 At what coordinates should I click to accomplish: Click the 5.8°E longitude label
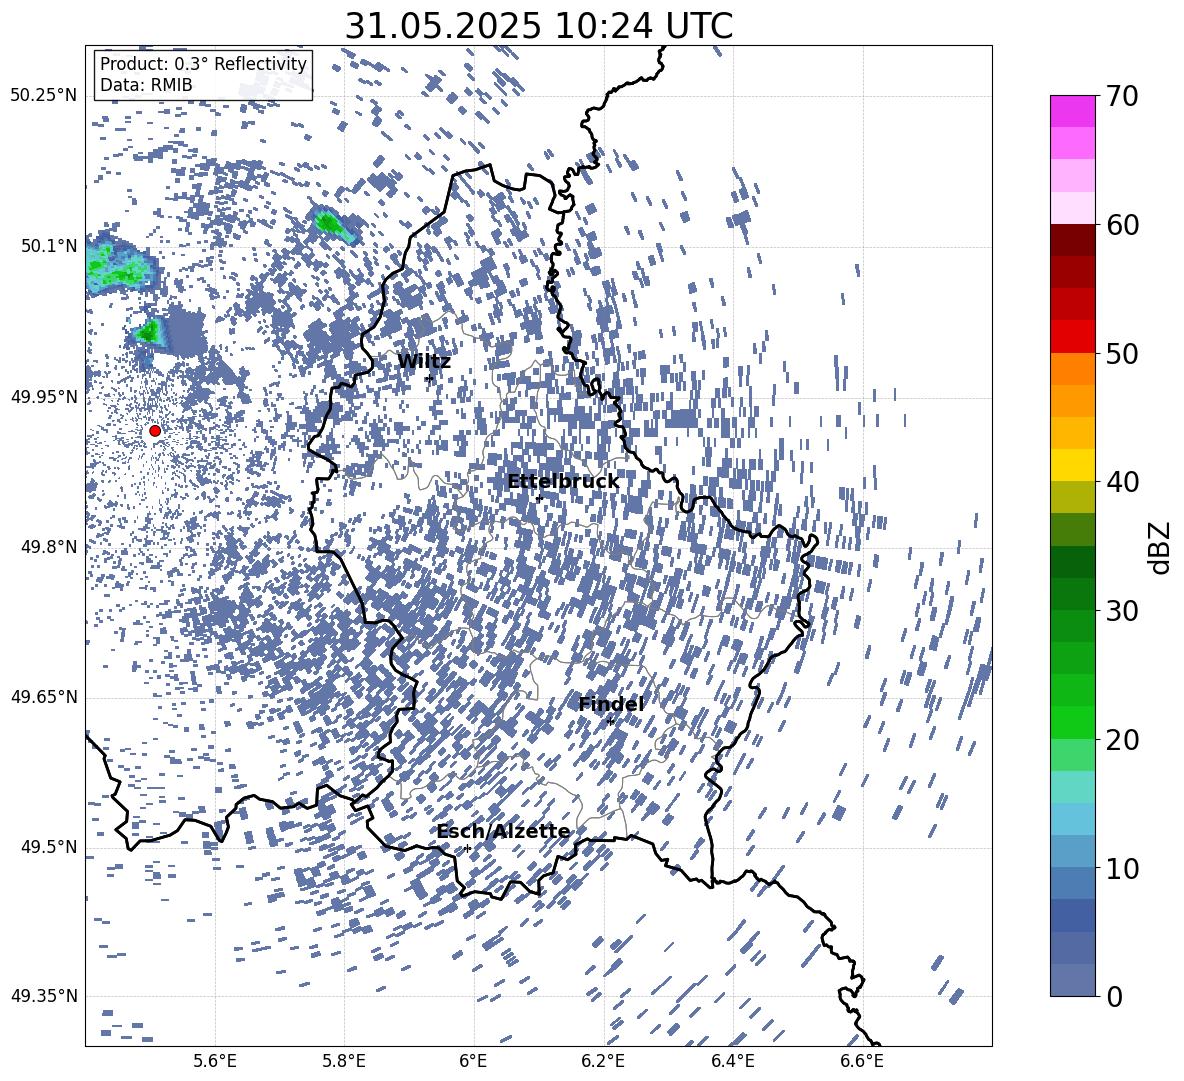344,1061
